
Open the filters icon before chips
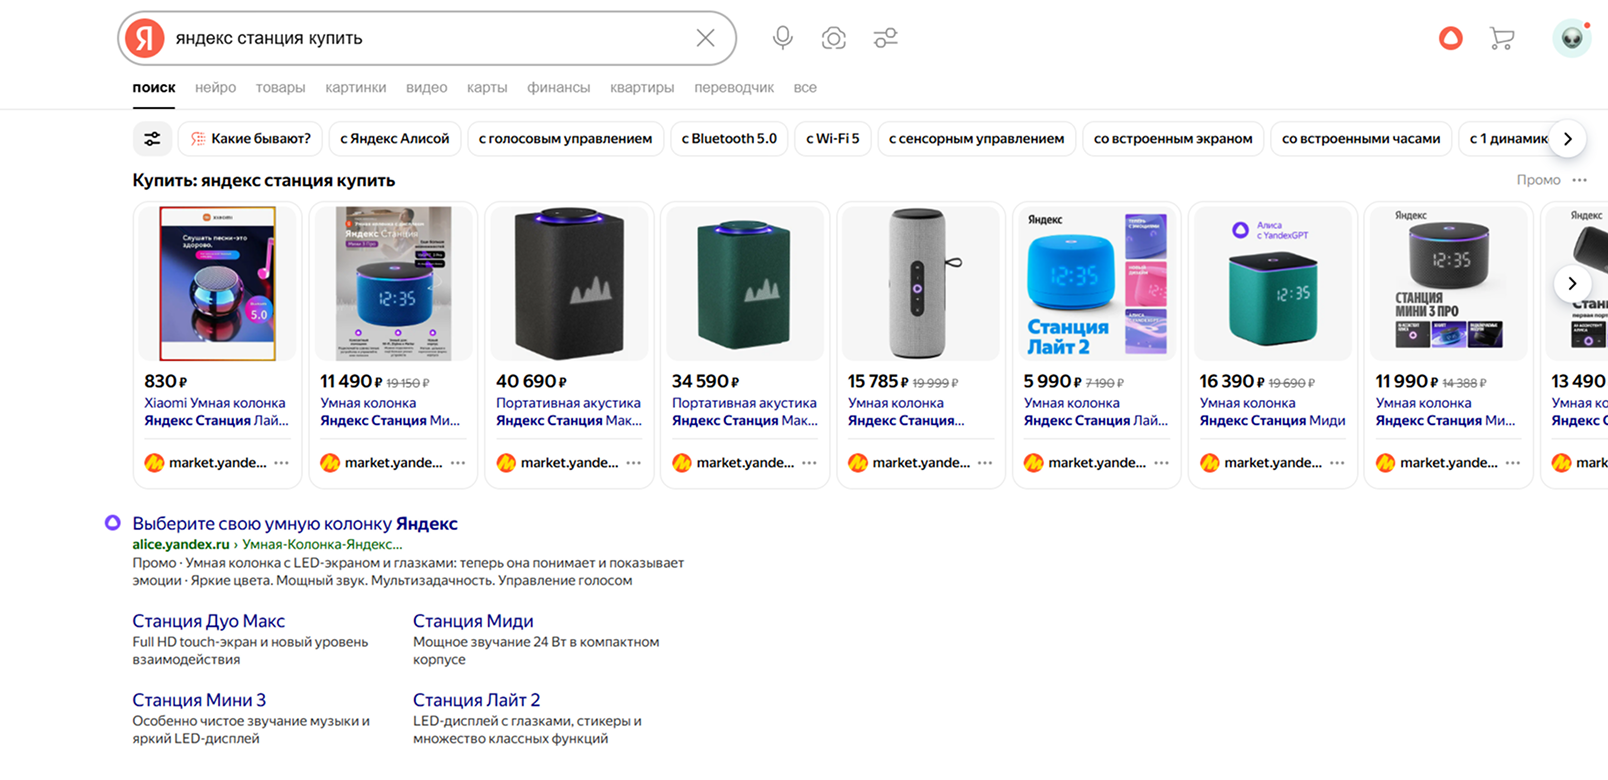click(x=152, y=139)
